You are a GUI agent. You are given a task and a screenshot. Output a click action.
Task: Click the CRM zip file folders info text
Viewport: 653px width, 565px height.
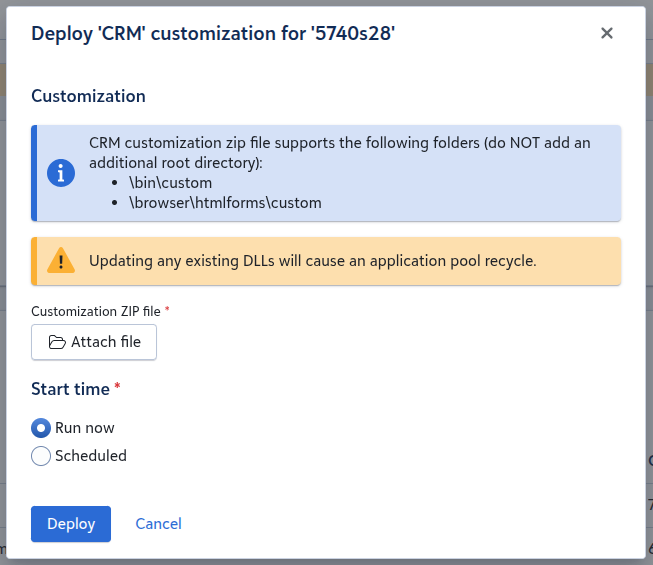[x=339, y=153]
